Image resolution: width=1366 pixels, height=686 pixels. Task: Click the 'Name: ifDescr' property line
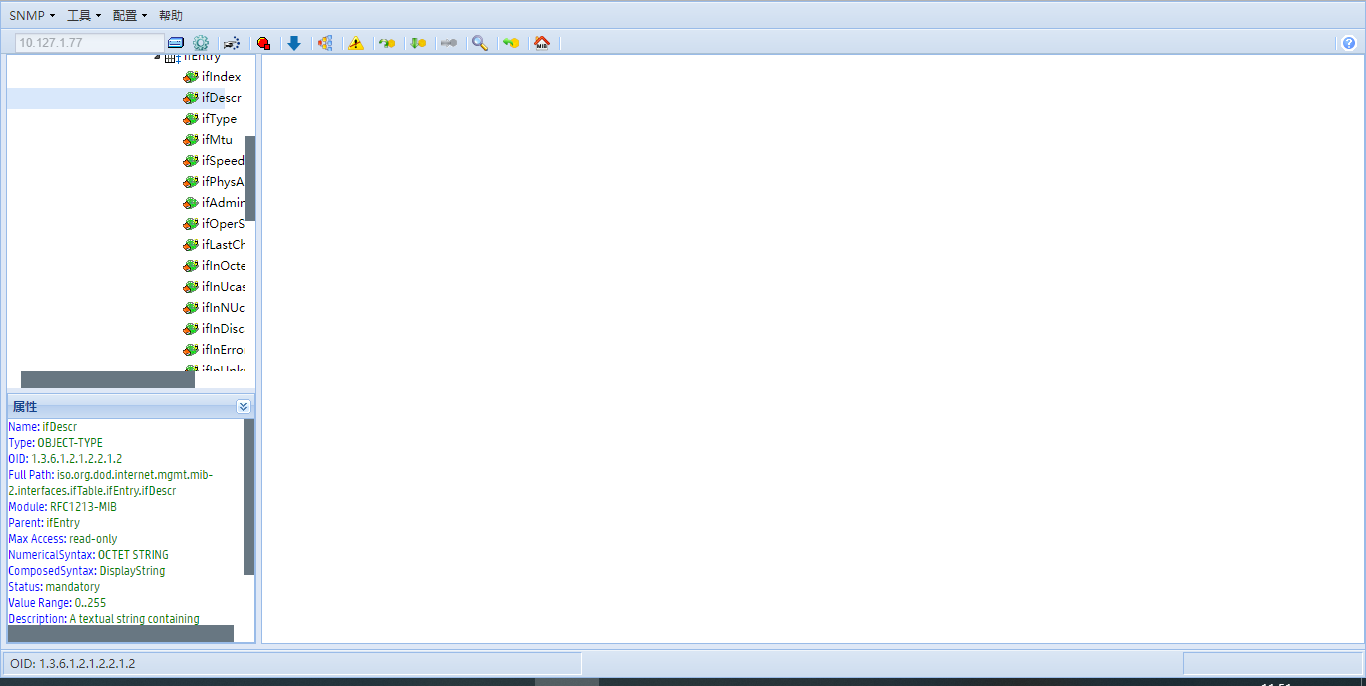point(43,427)
